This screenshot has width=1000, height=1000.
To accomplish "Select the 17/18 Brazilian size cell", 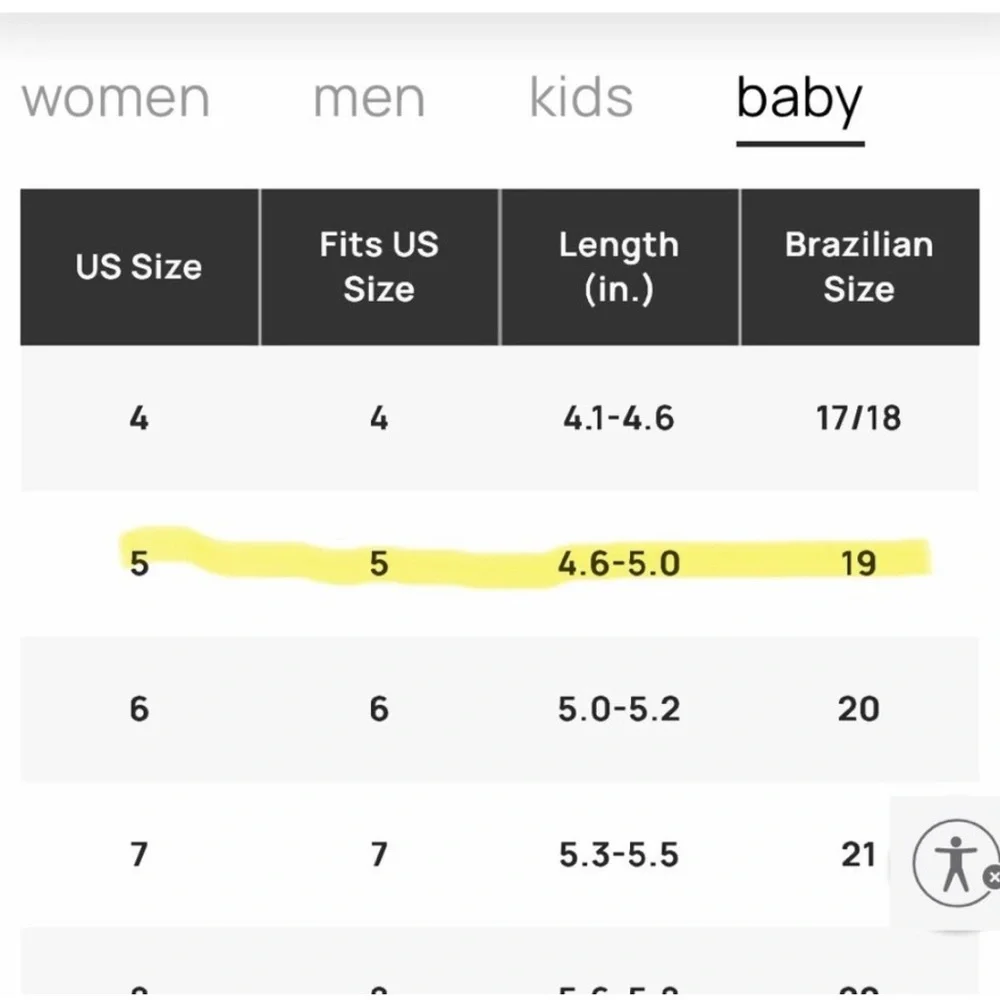I will pyautogui.click(x=859, y=418).
